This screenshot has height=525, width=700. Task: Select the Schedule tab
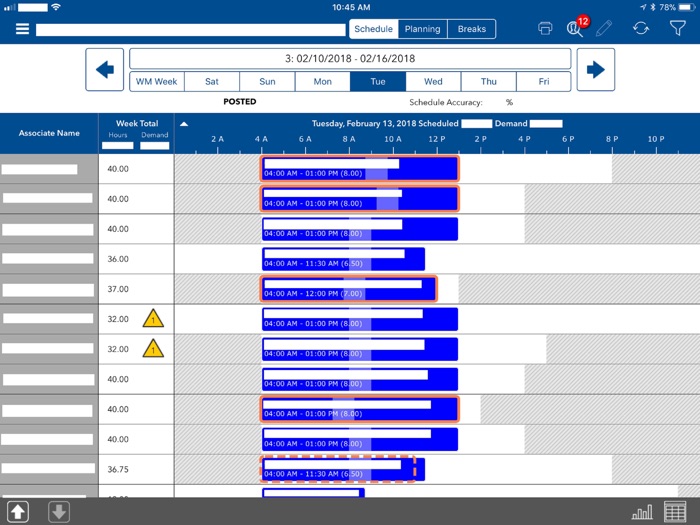click(x=373, y=29)
